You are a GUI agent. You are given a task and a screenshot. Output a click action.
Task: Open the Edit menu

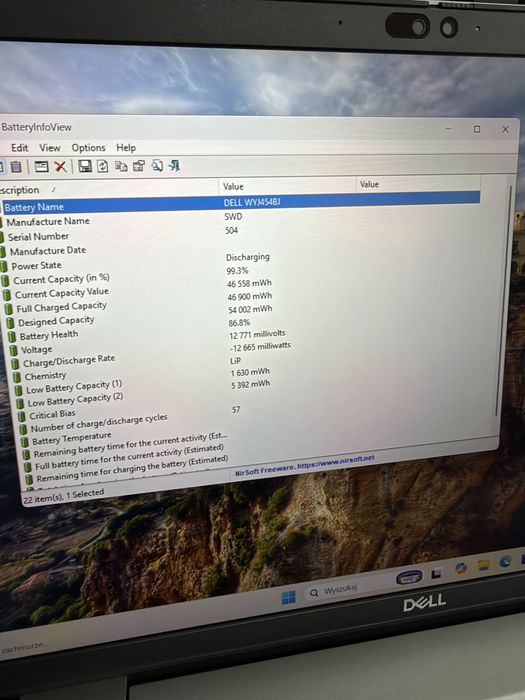click(19, 148)
